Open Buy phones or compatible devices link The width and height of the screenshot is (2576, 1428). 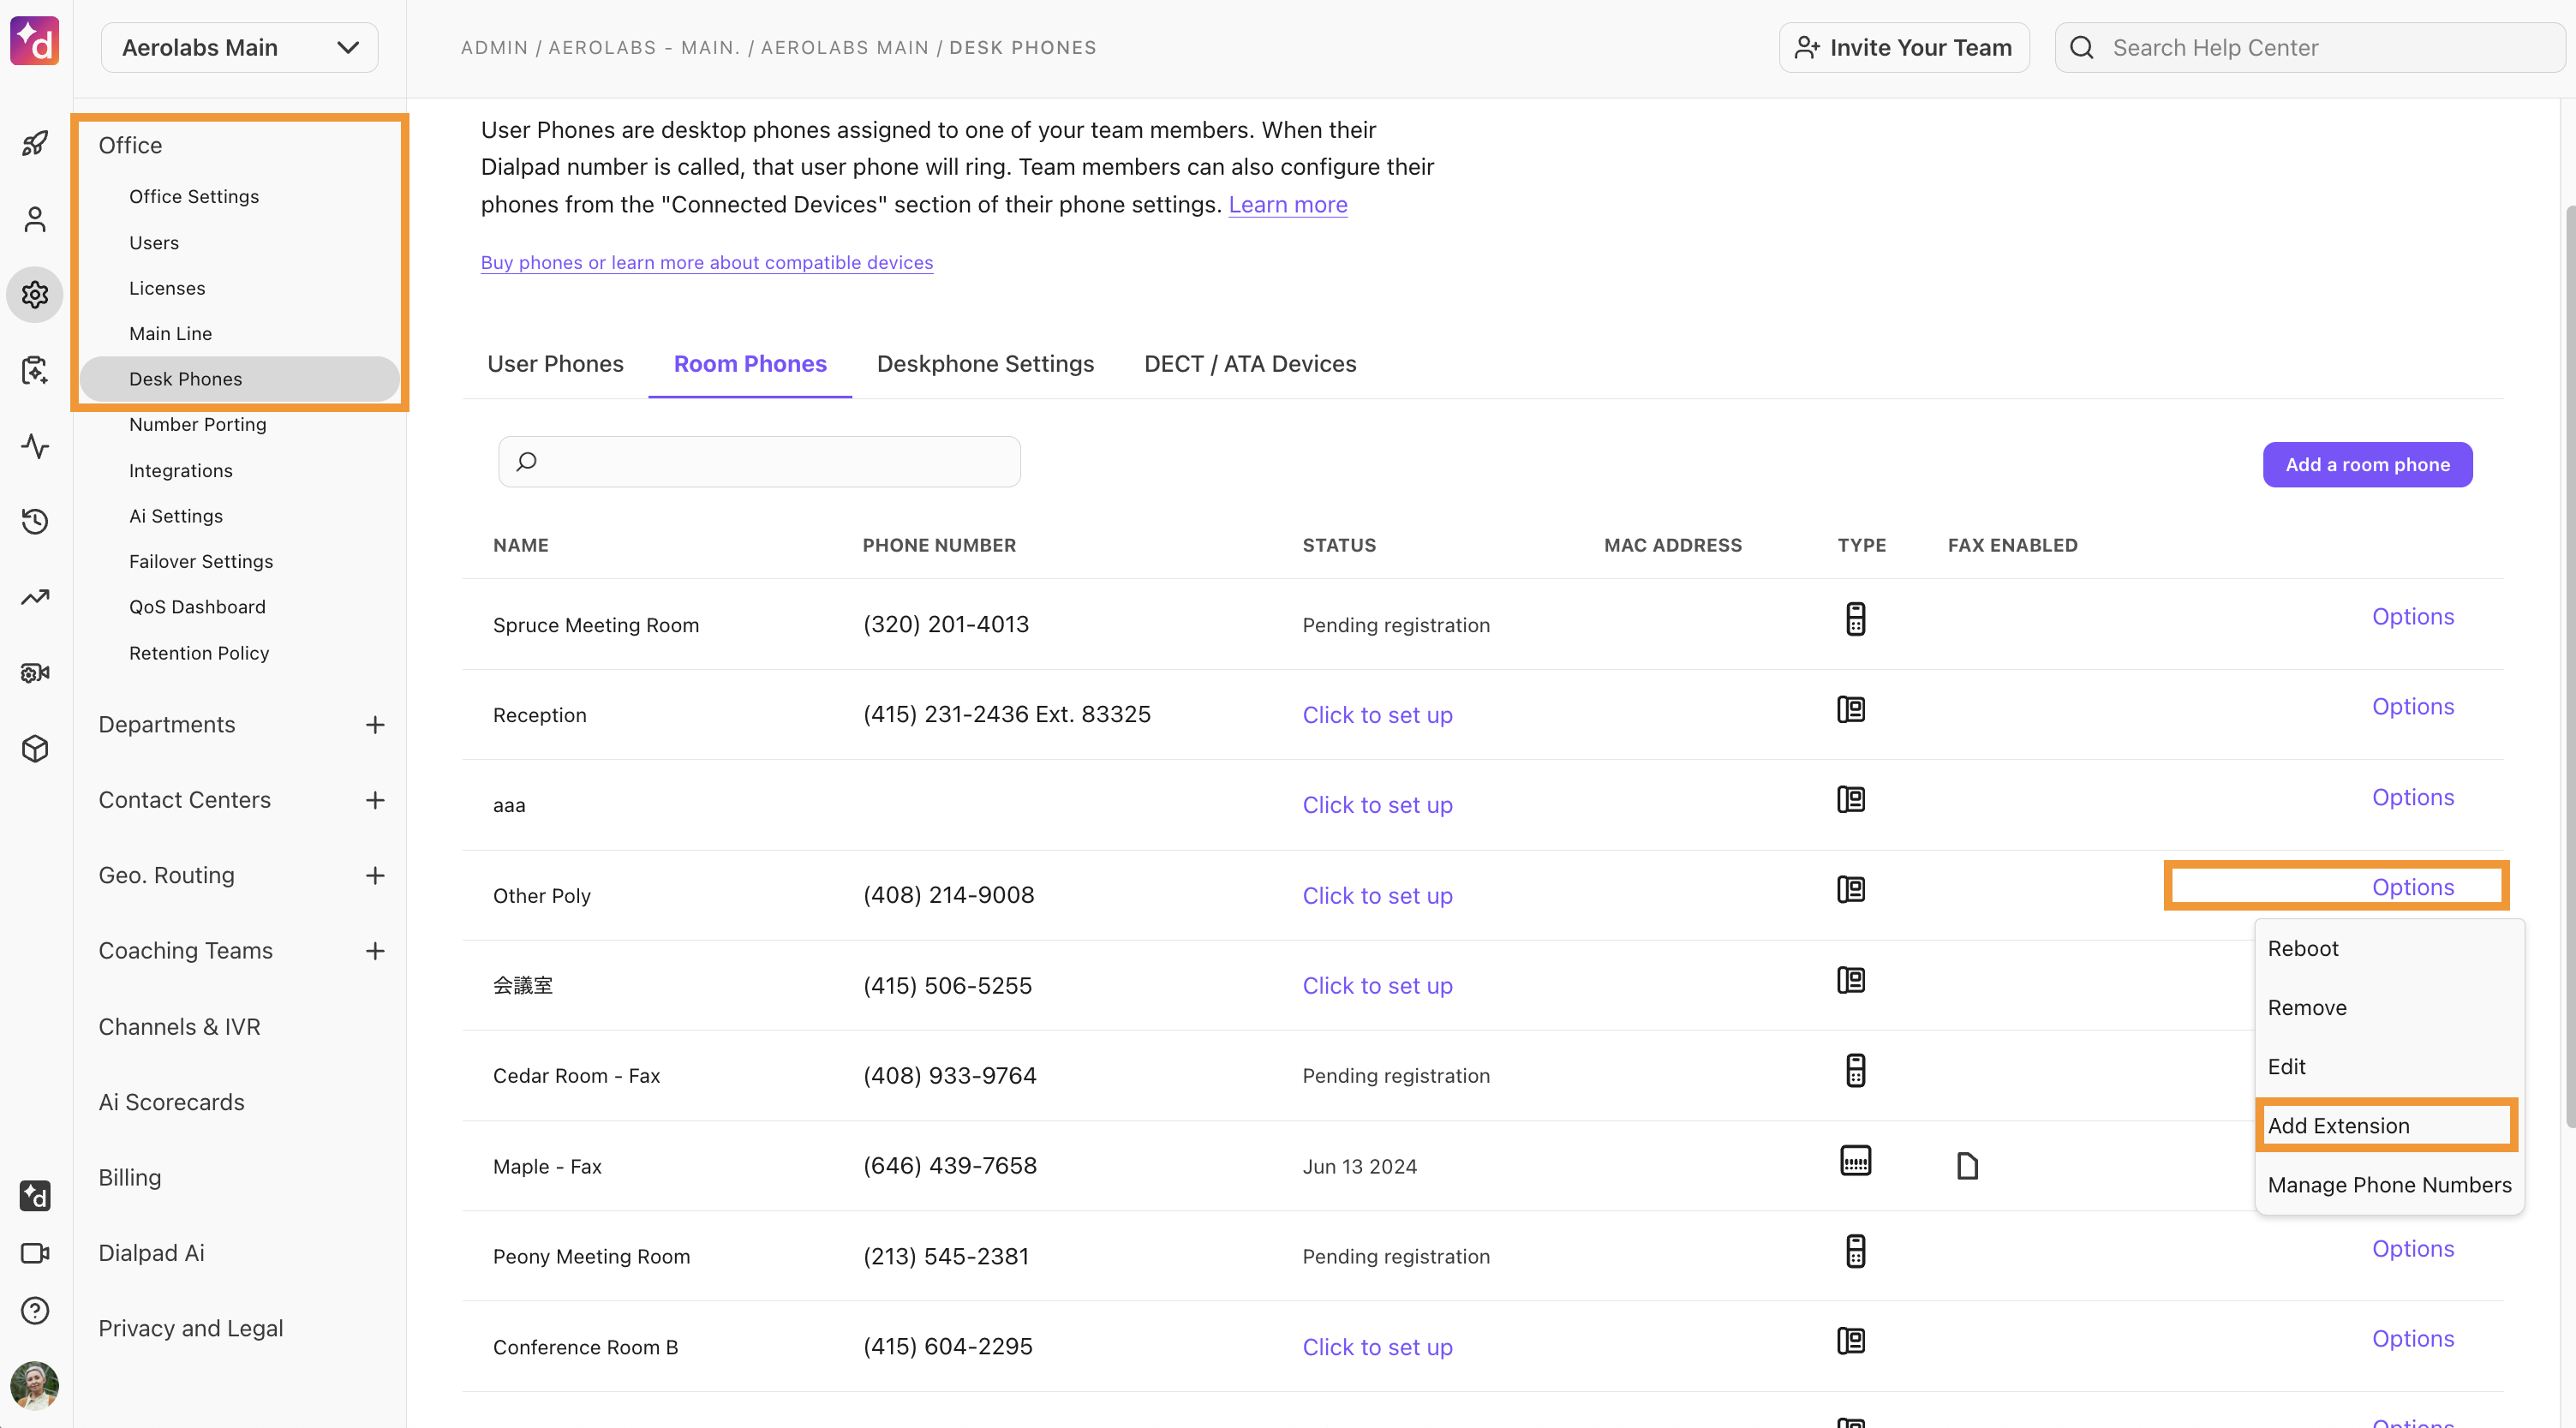click(707, 262)
